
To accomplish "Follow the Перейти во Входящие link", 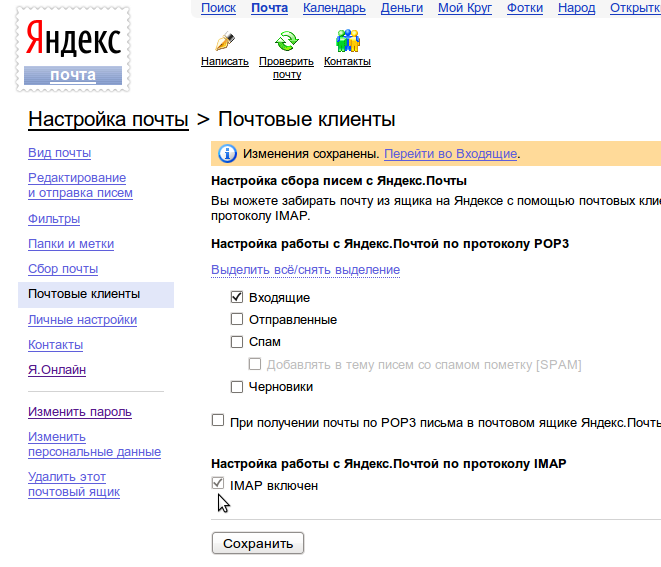I will pos(451,154).
